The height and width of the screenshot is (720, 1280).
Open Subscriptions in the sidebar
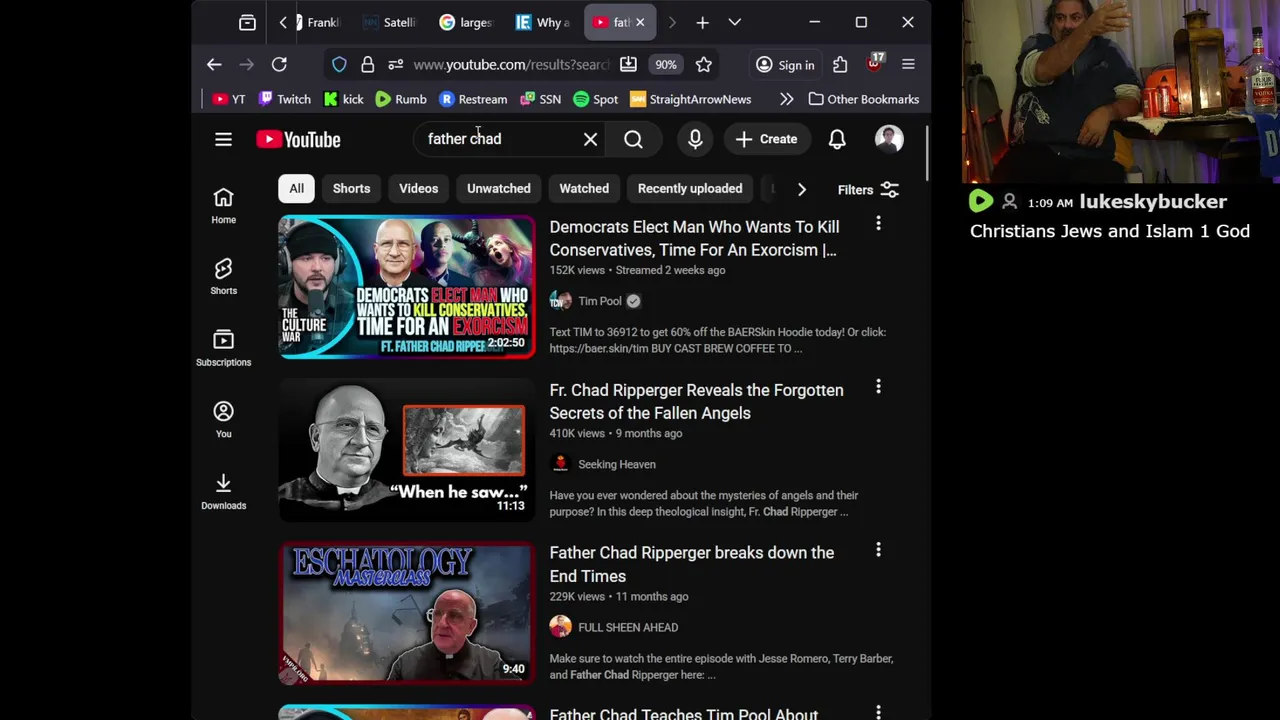[x=223, y=348]
